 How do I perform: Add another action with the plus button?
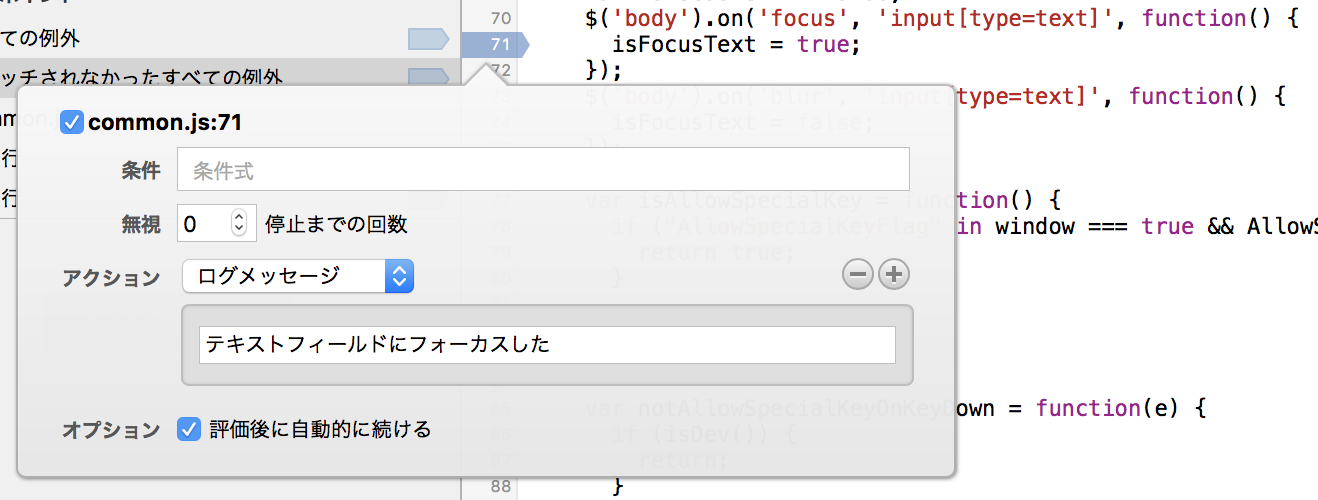tap(894, 274)
